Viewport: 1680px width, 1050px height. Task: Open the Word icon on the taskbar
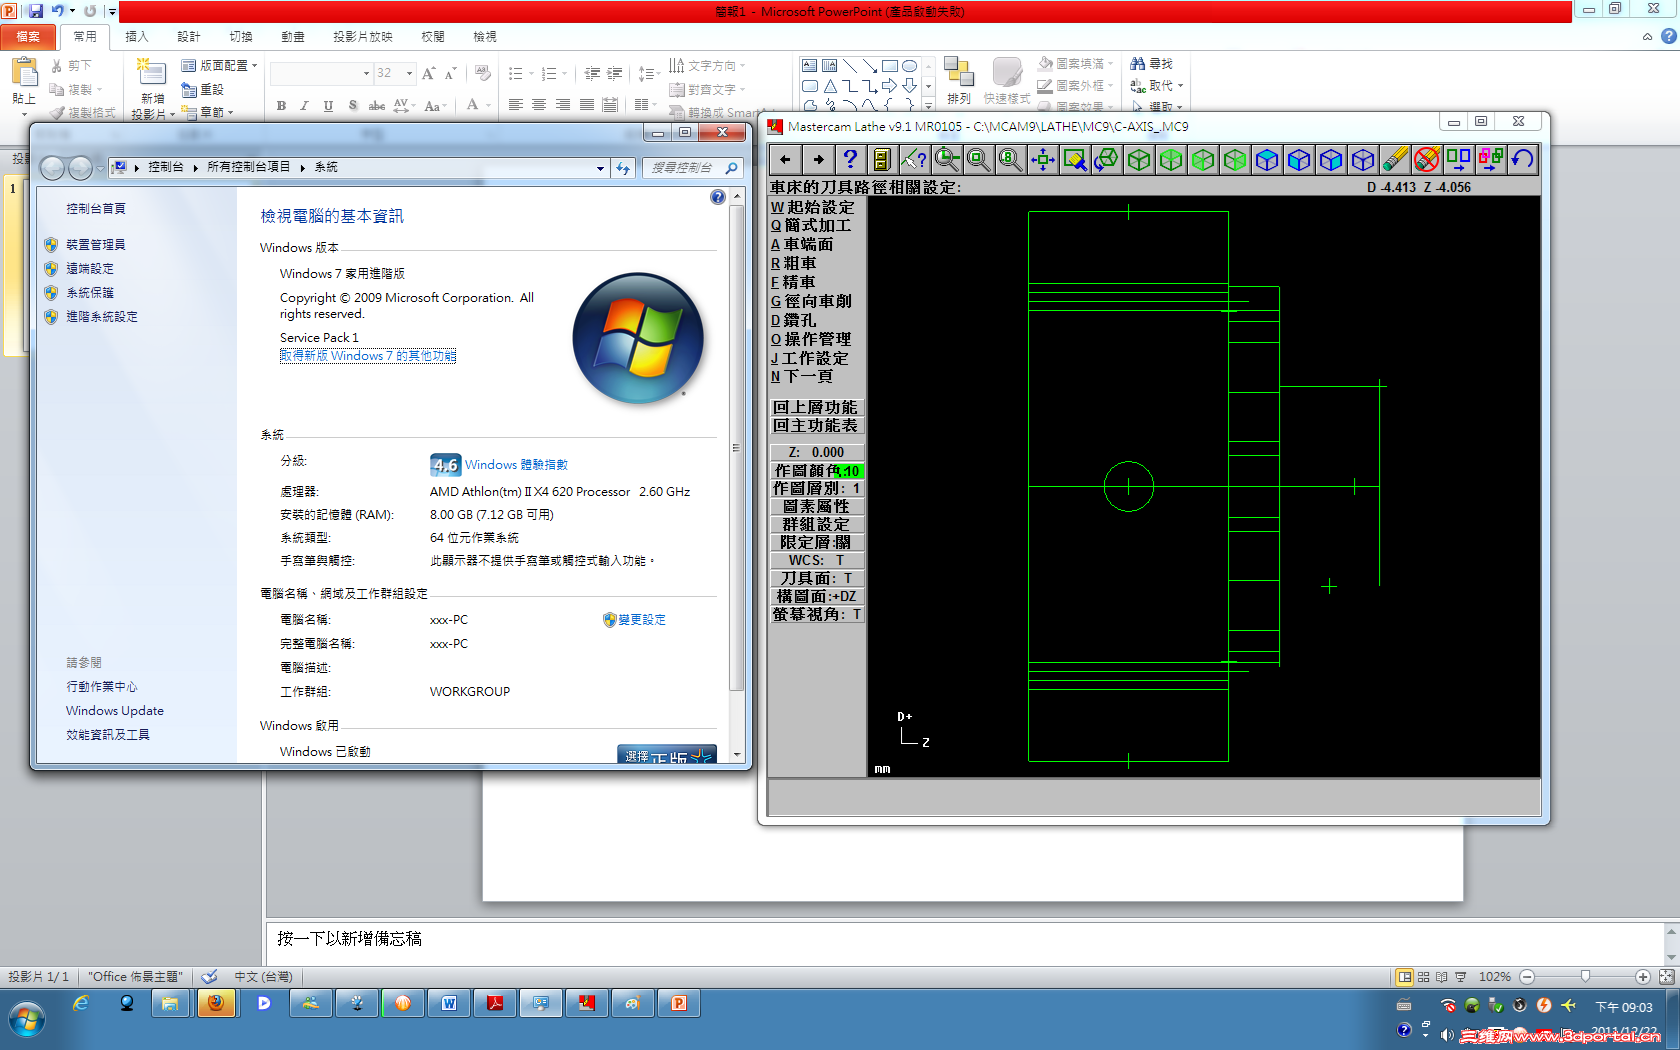449,1003
